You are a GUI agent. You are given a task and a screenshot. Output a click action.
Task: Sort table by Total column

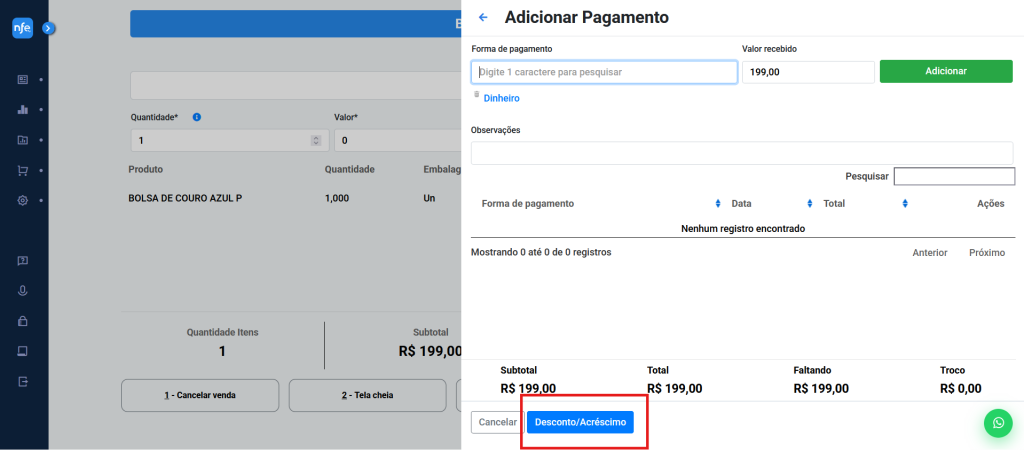coord(904,204)
